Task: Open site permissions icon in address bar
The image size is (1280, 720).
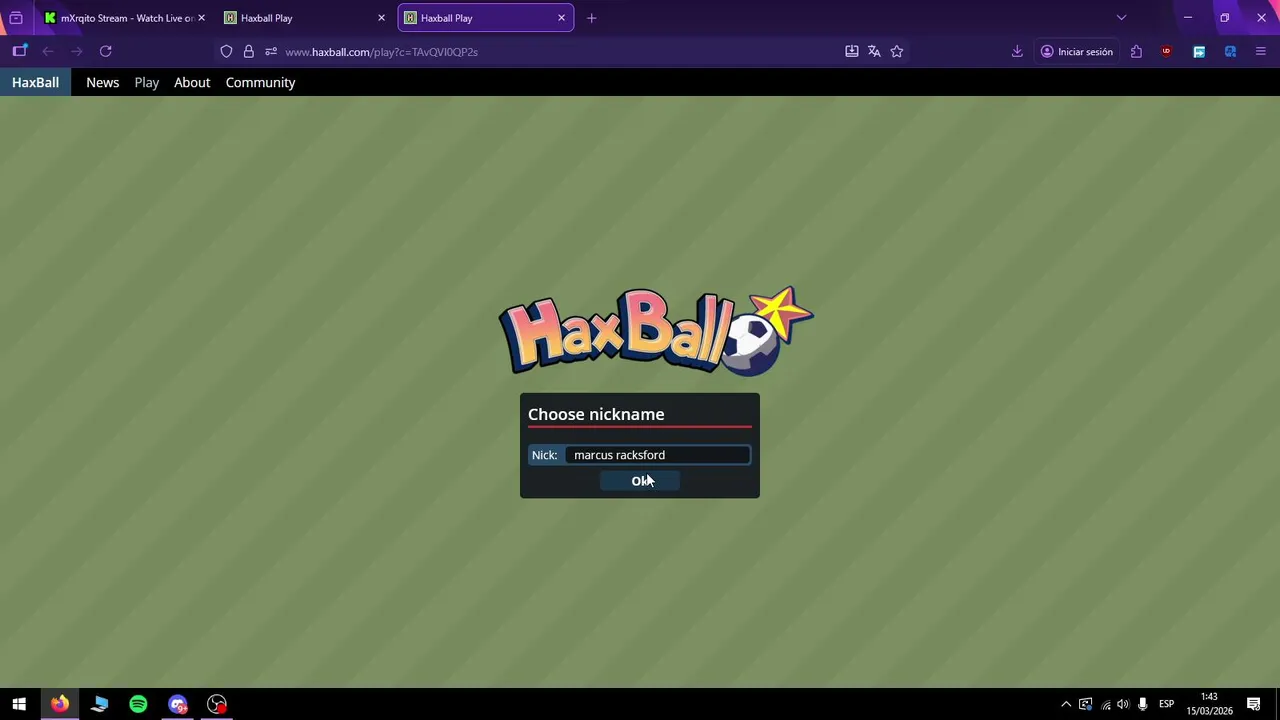Action: point(271,51)
